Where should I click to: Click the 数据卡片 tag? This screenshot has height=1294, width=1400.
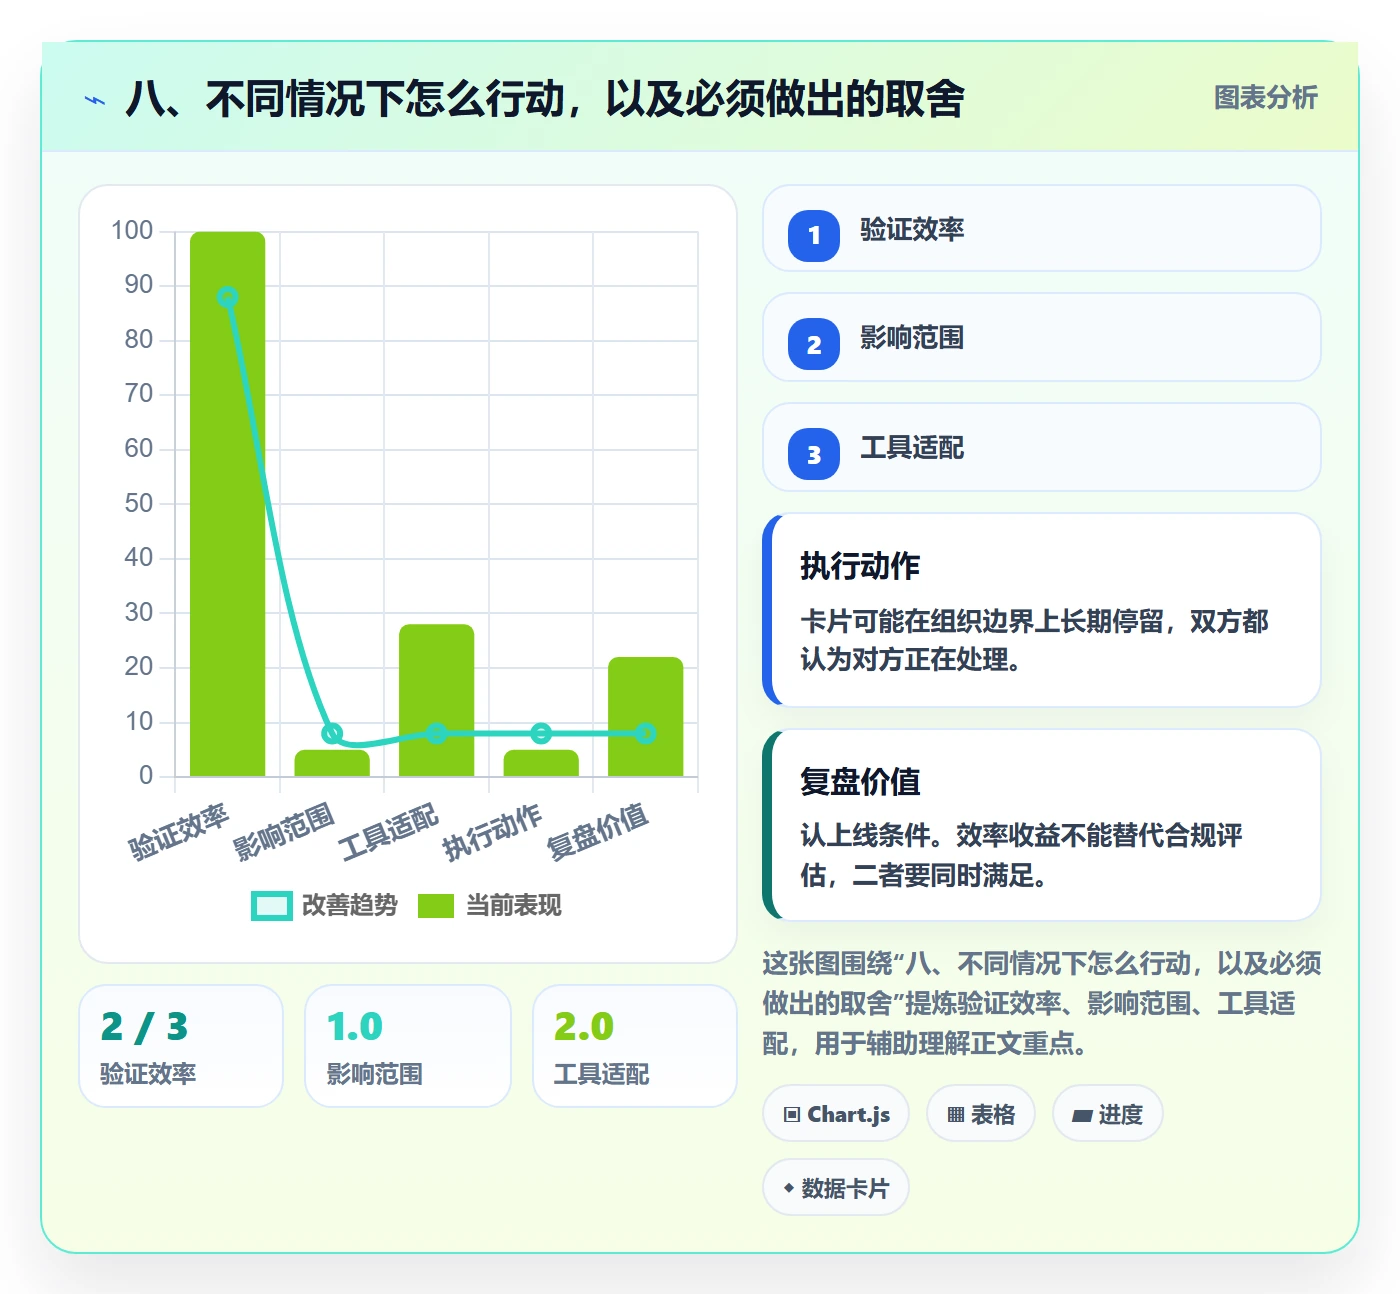[836, 1188]
